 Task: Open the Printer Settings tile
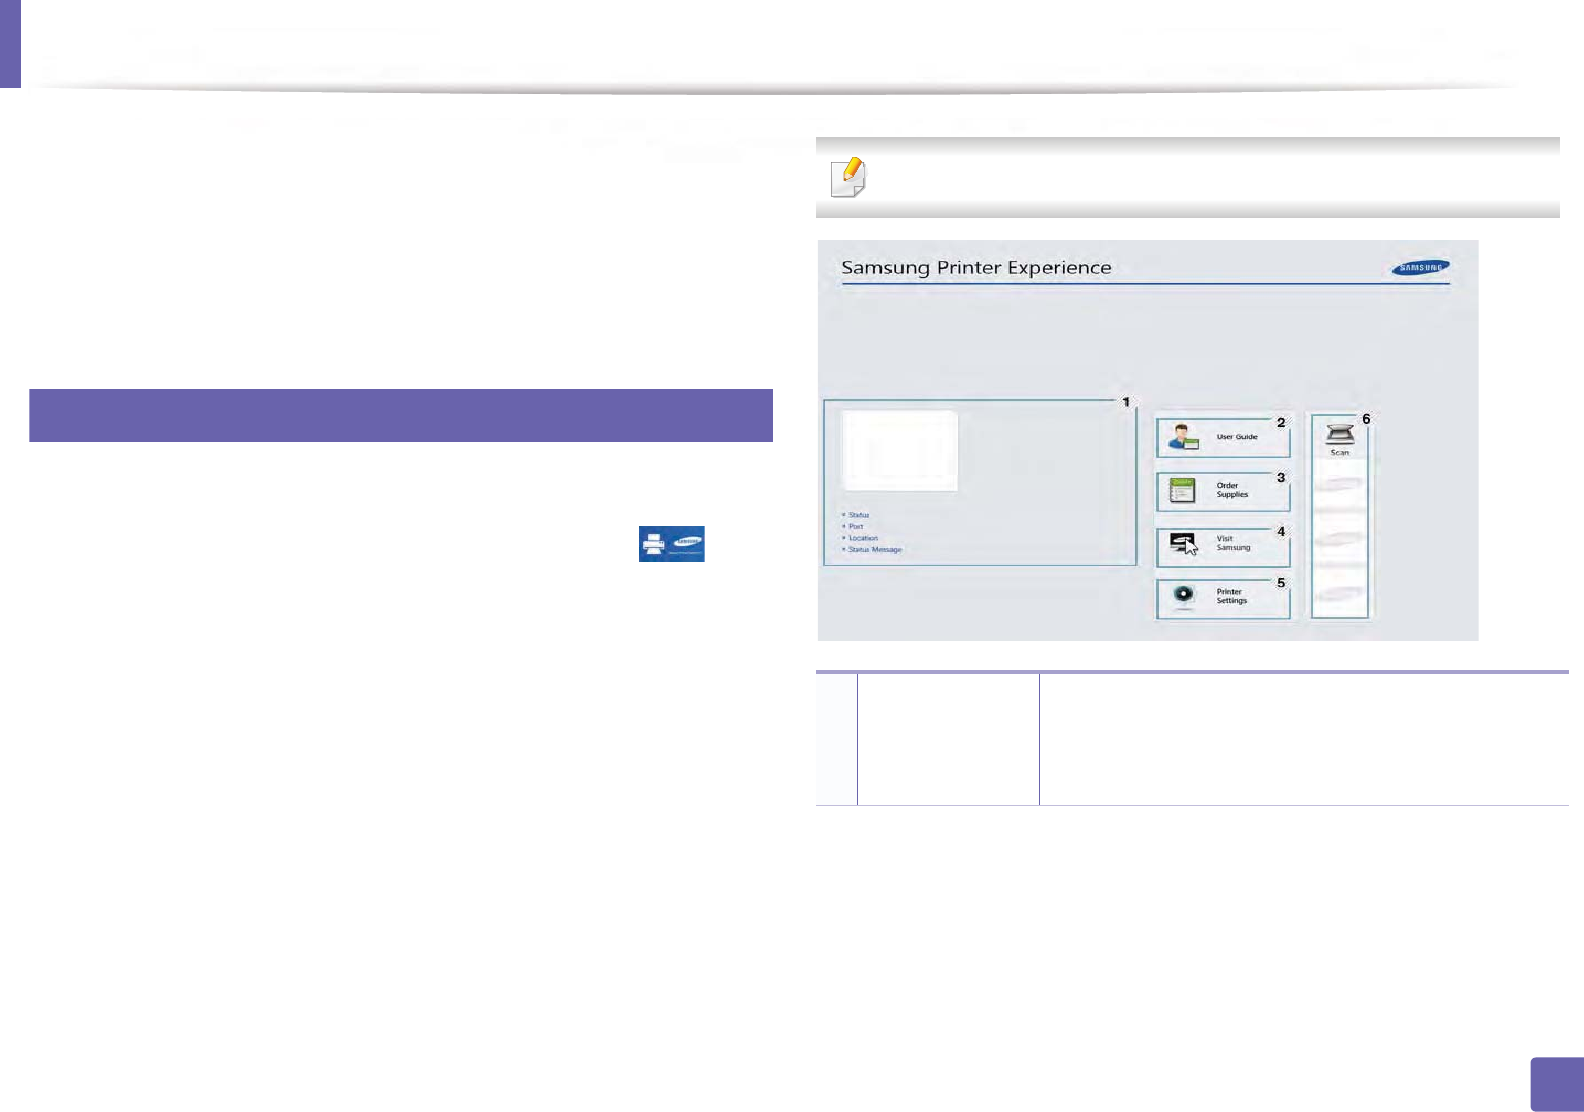(1223, 598)
